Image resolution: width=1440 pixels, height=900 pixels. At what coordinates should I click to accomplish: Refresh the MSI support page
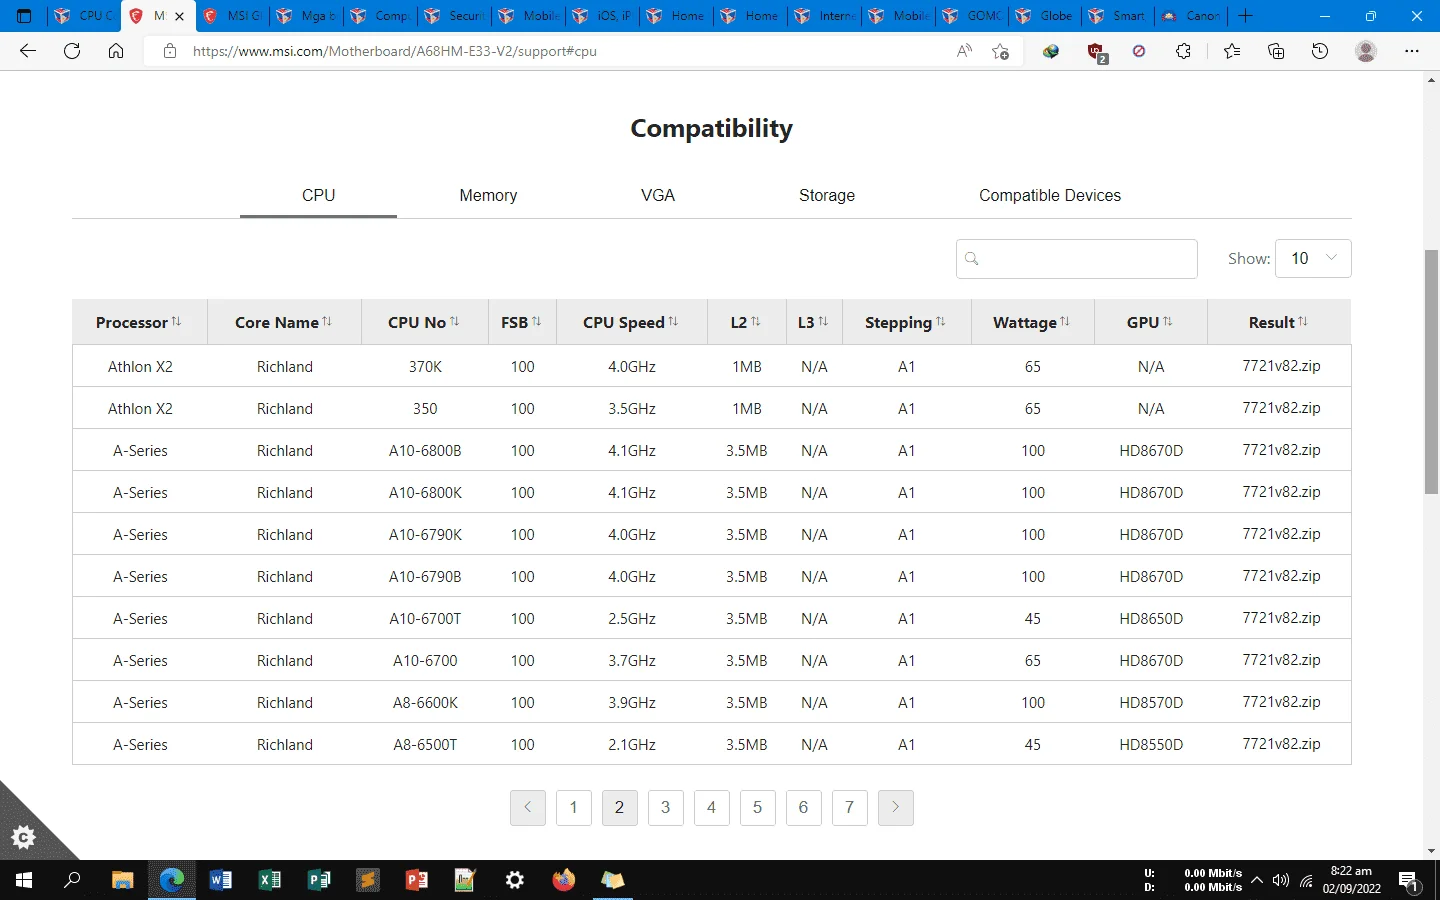pyautogui.click(x=72, y=51)
